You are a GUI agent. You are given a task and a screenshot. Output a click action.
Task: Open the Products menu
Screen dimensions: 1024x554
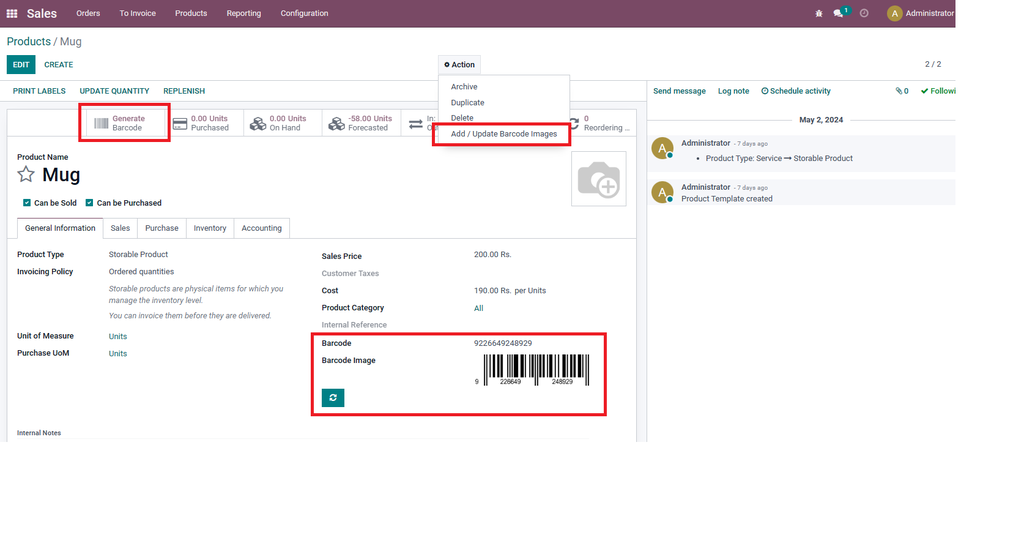coord(191,13)
